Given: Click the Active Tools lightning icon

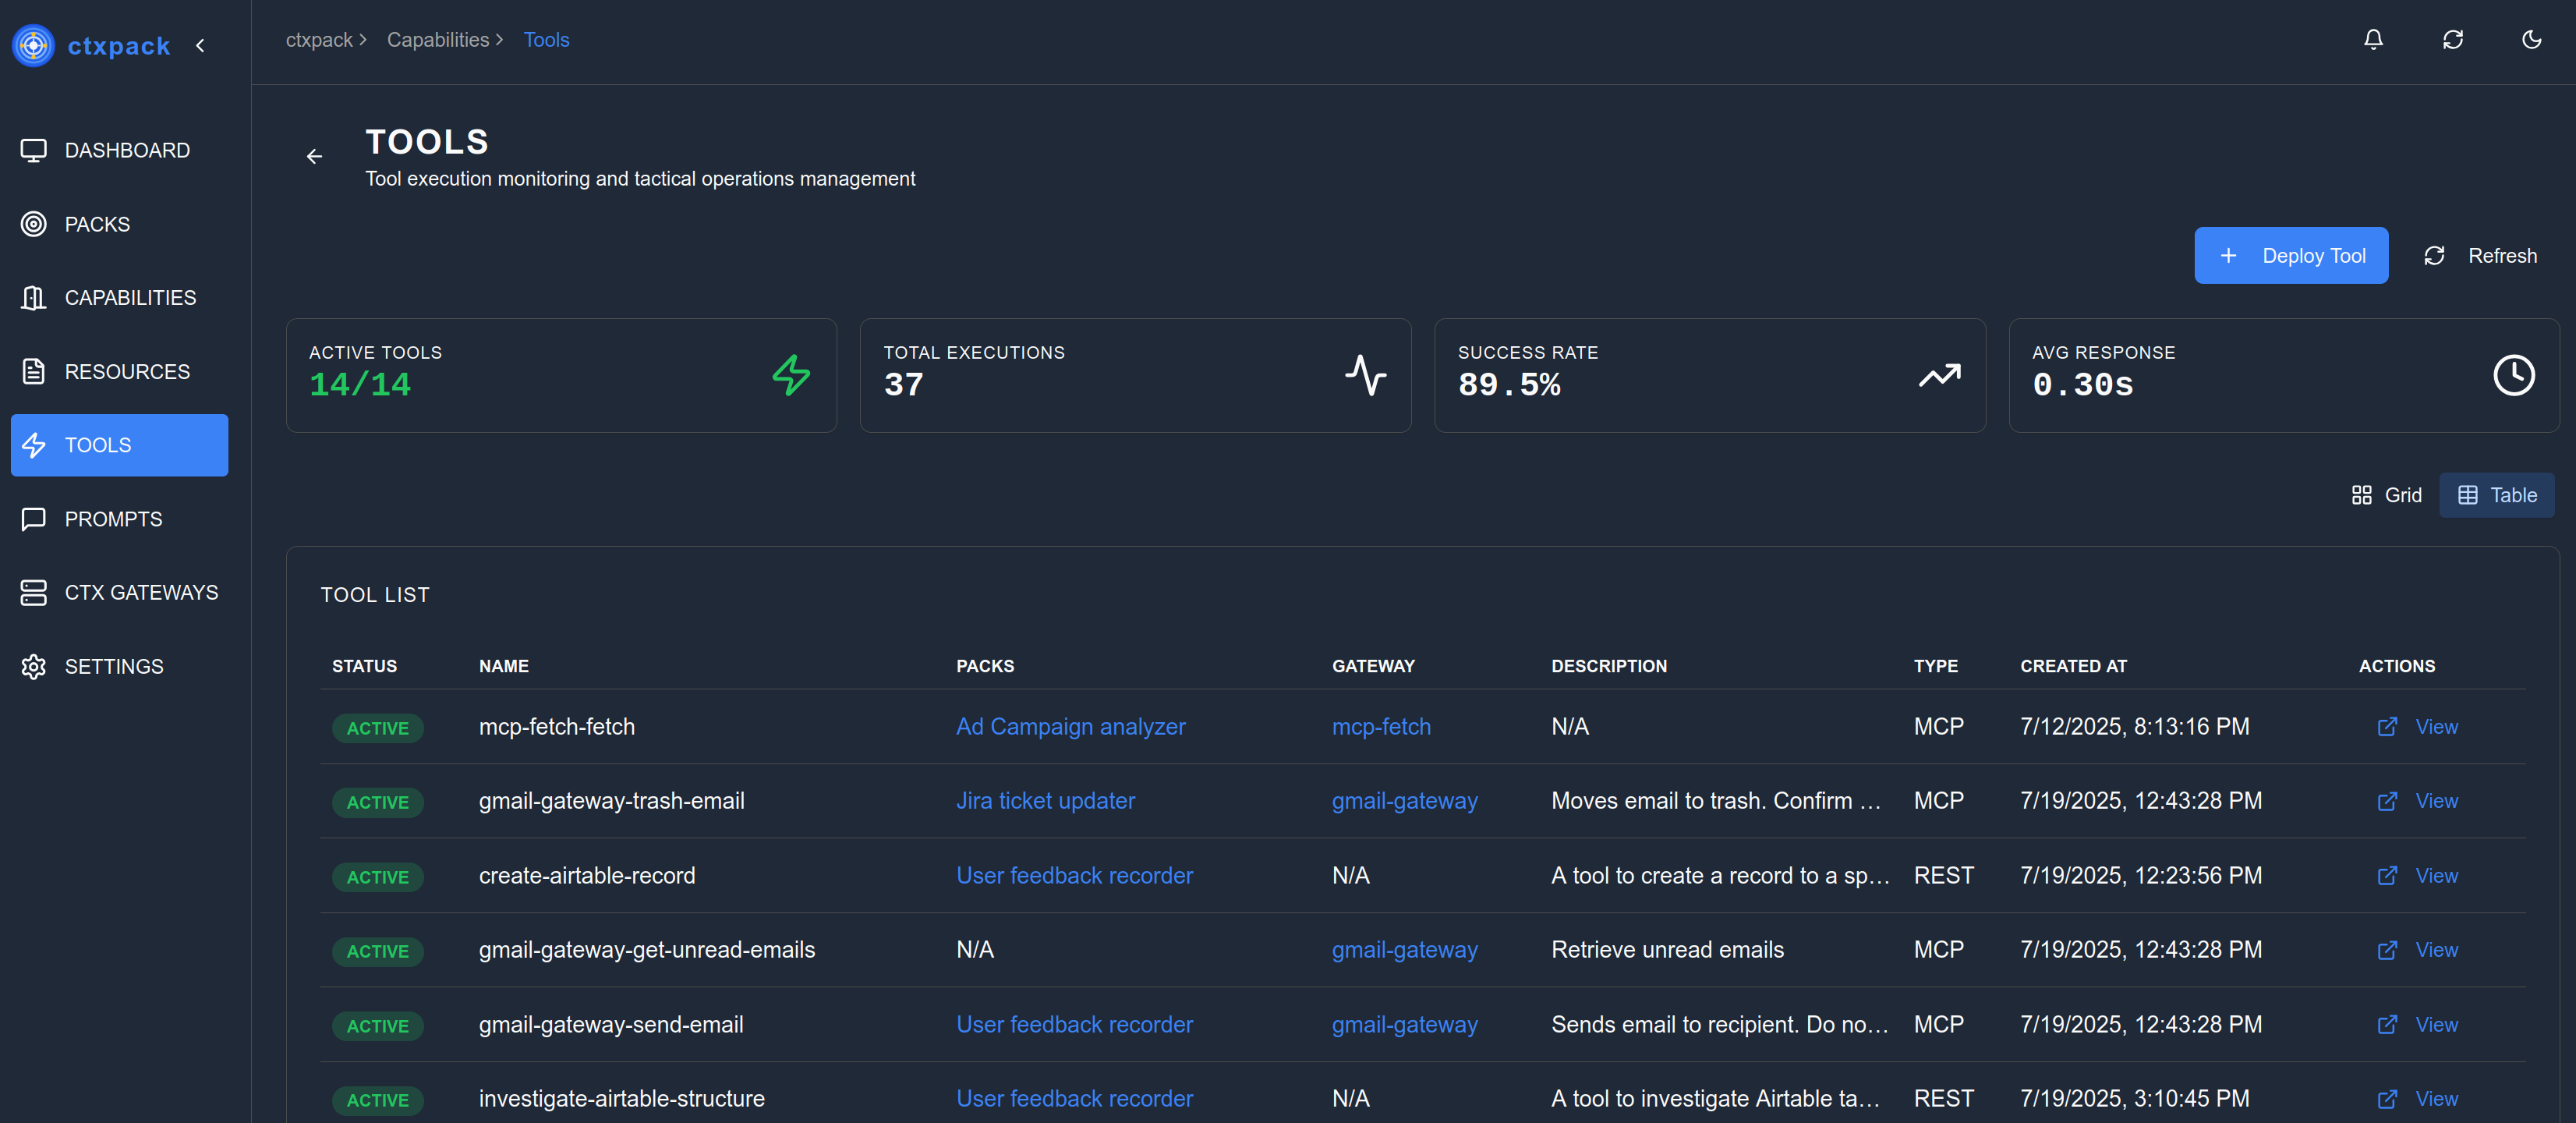Looking at the screenshot, I should pyautogui.click(x=791, y=375).
